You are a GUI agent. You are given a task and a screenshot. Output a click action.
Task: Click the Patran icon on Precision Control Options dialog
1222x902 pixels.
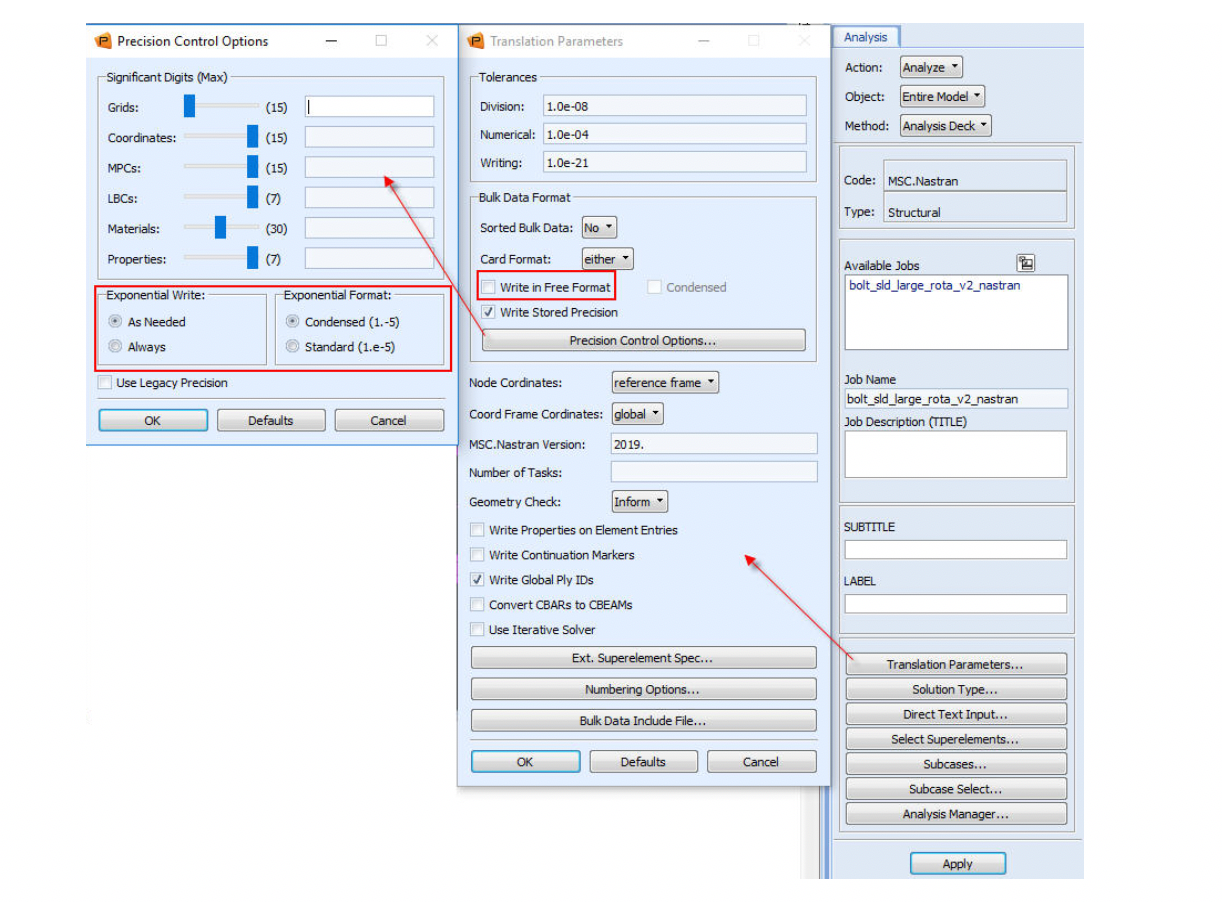[x=106, y=41]
